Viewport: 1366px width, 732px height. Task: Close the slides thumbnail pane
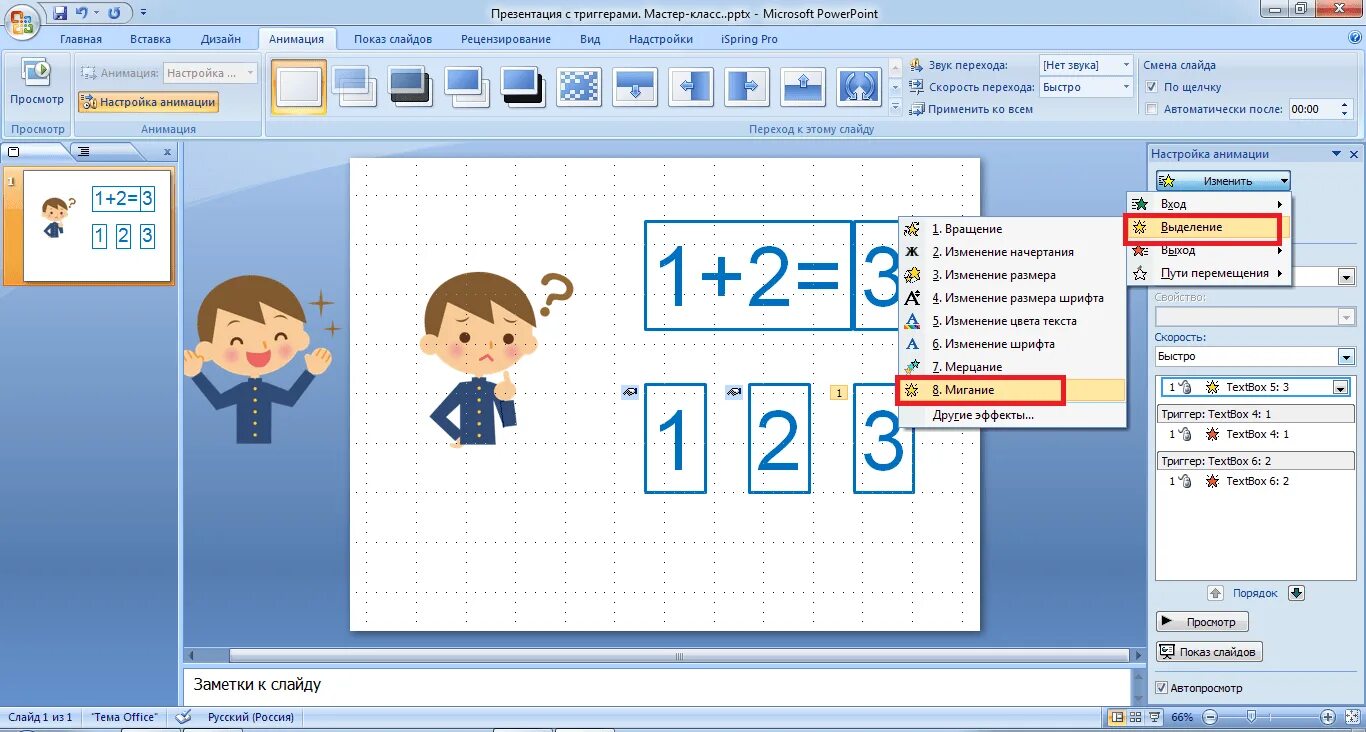[167, 152]
